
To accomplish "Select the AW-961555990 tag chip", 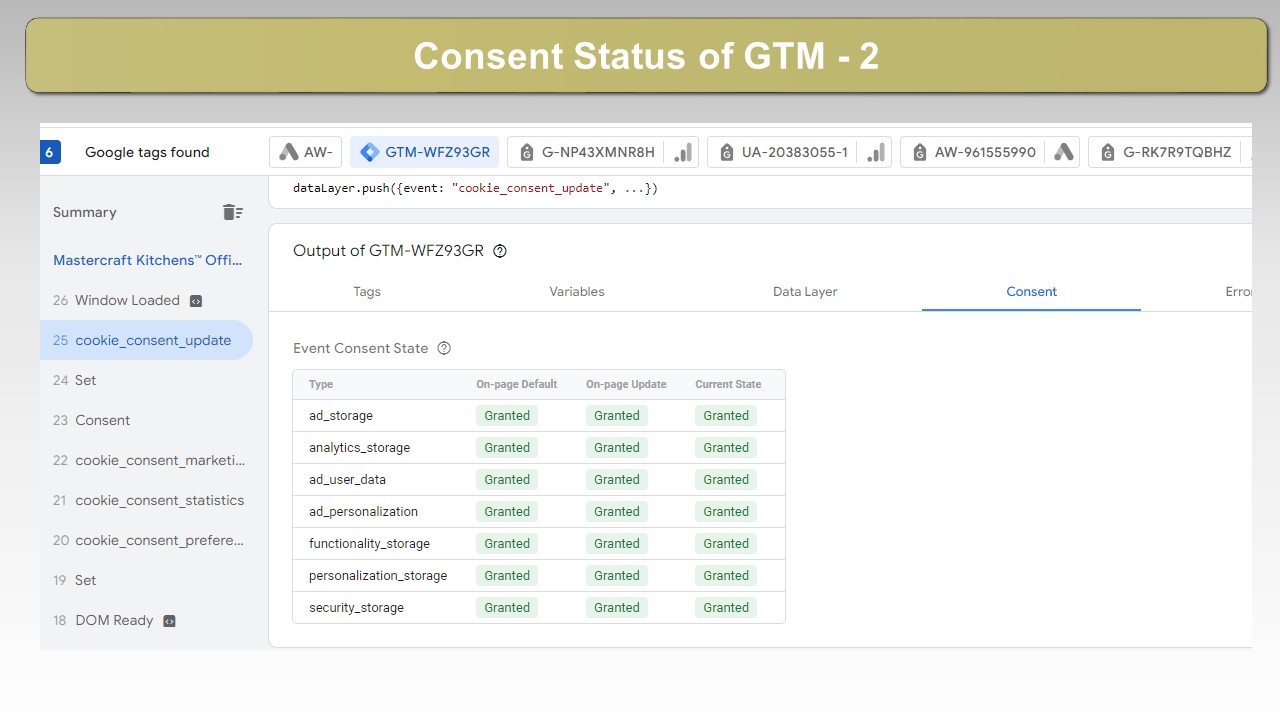I will 990,152.
